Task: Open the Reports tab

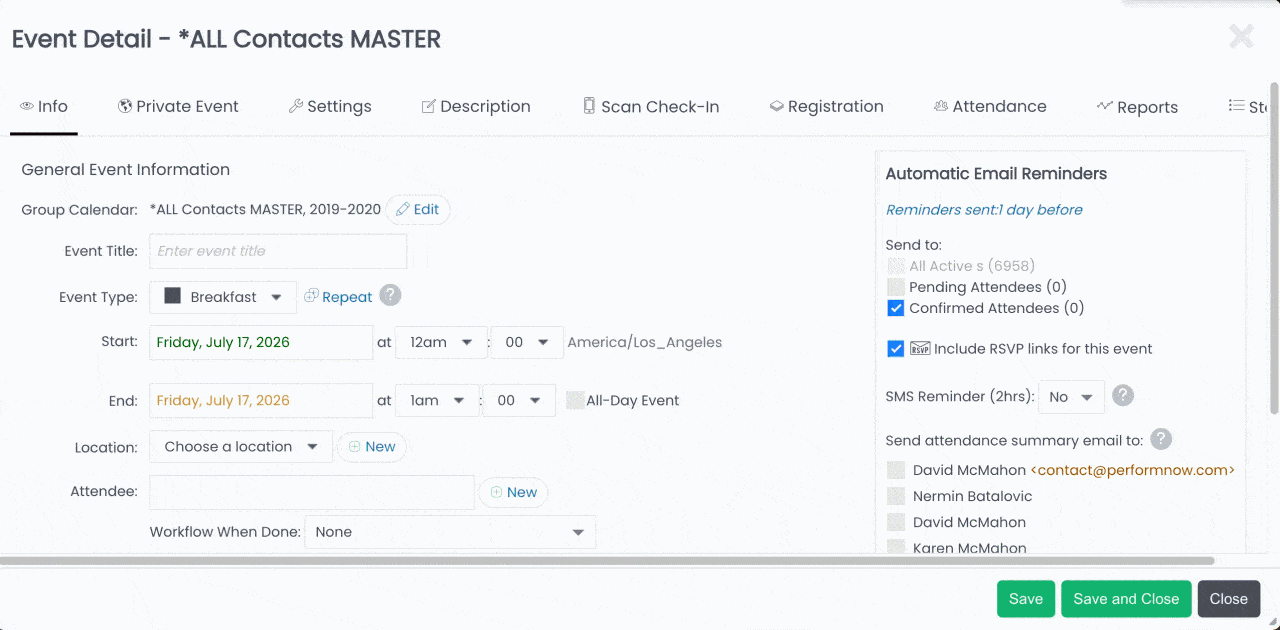Action: pos(1137,107)
